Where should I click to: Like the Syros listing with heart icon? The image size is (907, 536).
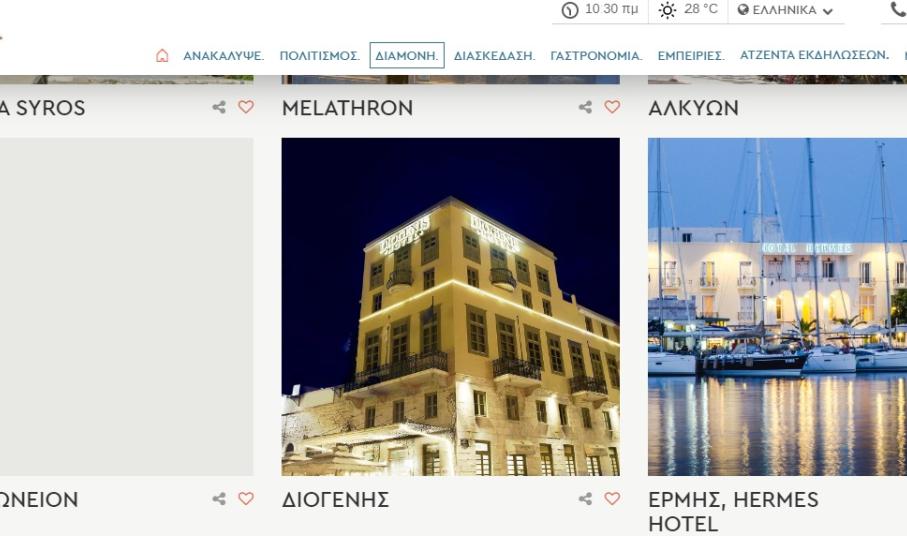coord(246,107)
